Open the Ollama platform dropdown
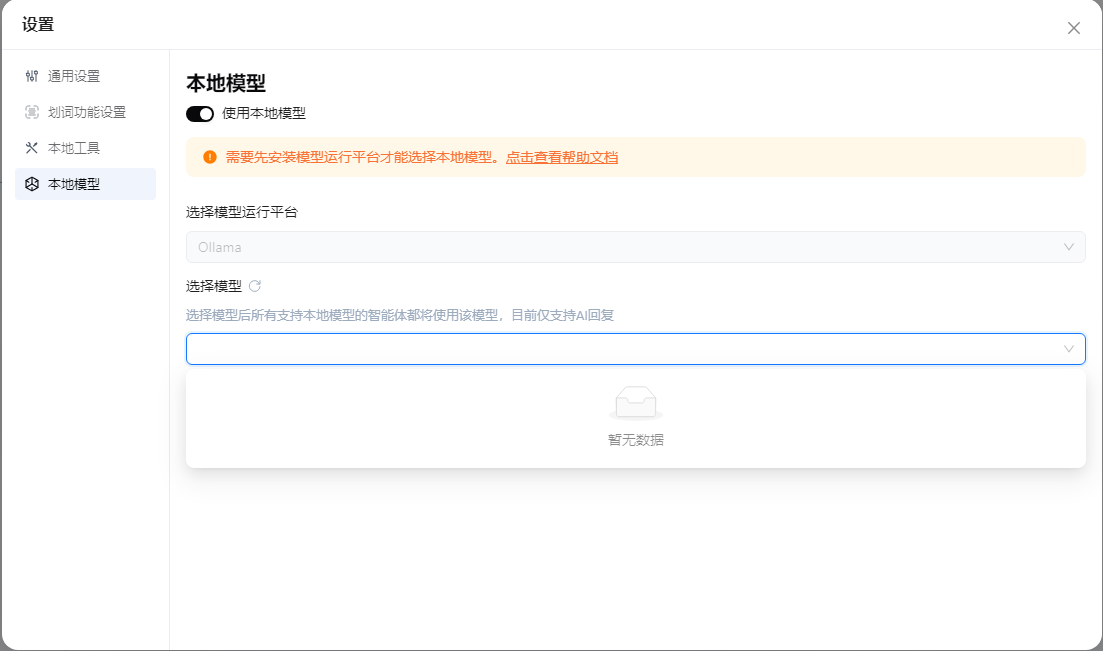Image resolution: width=1103 pixels, height=651 pixels. (620, 247)
